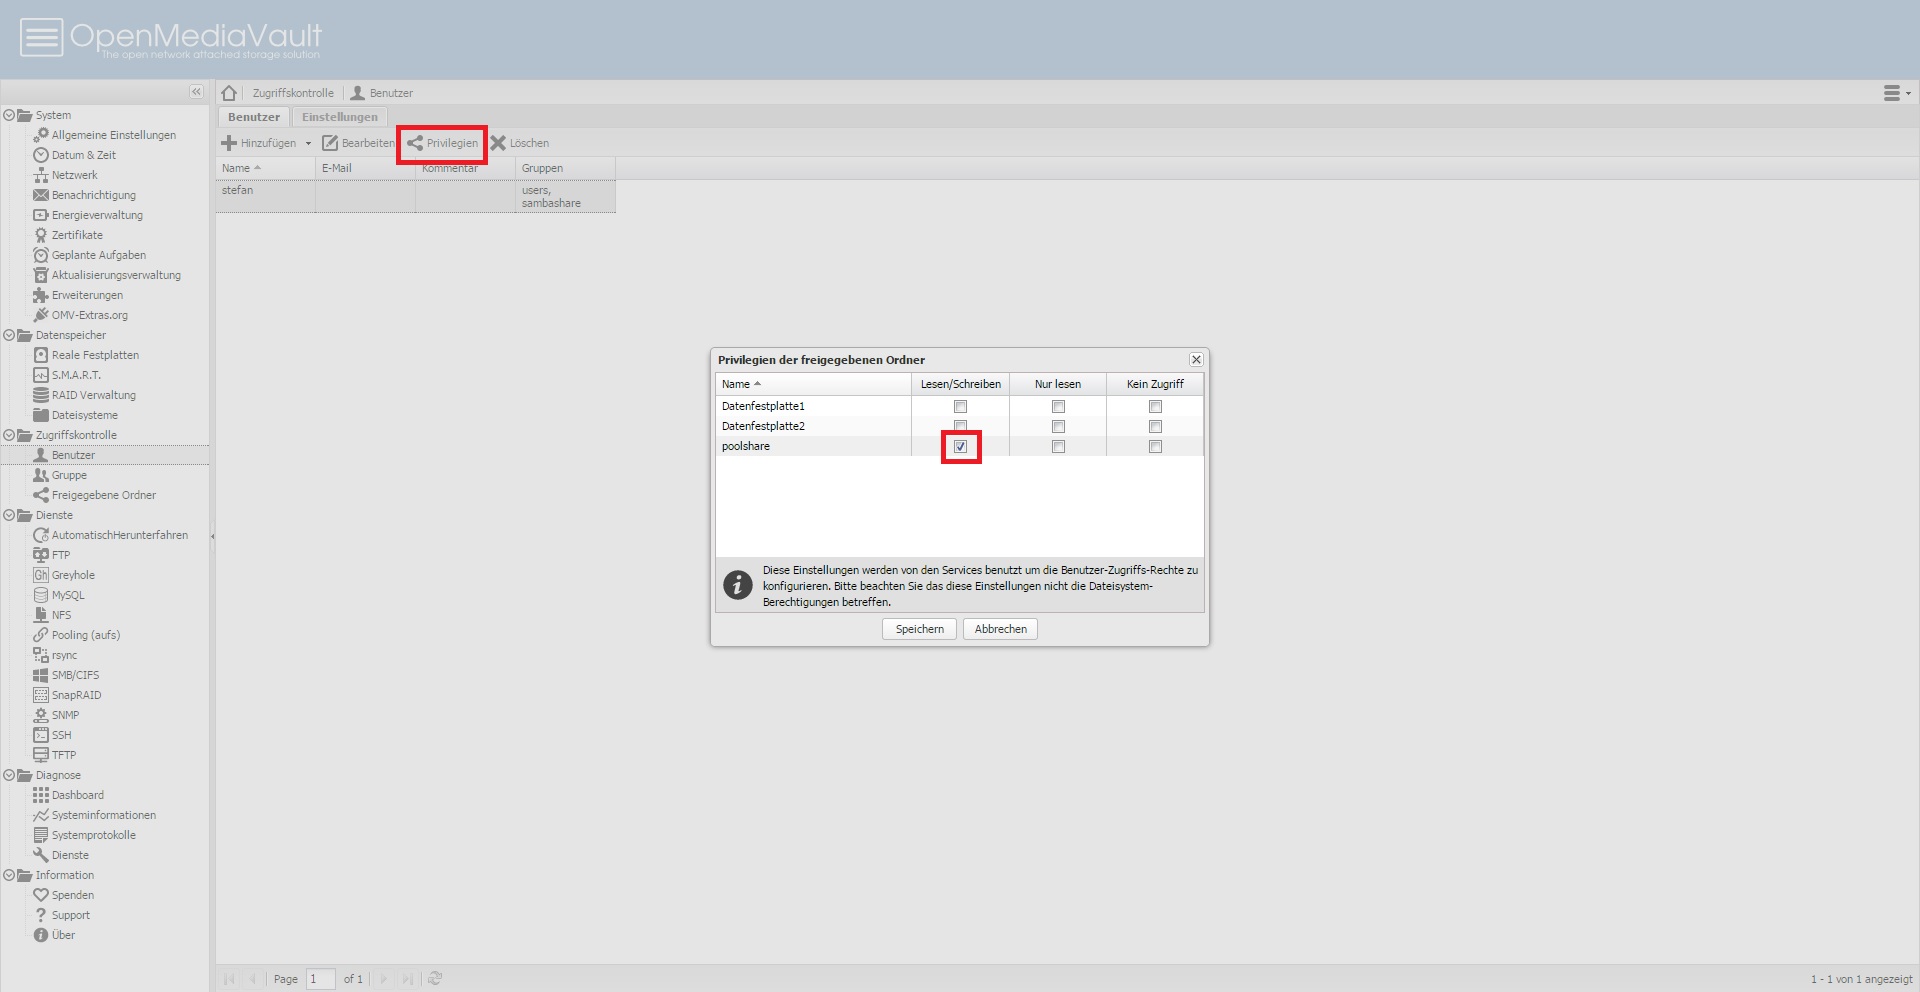Open Dashboard grid icon
Viewport: 1920px width, 992px height.
pos(41,795)
